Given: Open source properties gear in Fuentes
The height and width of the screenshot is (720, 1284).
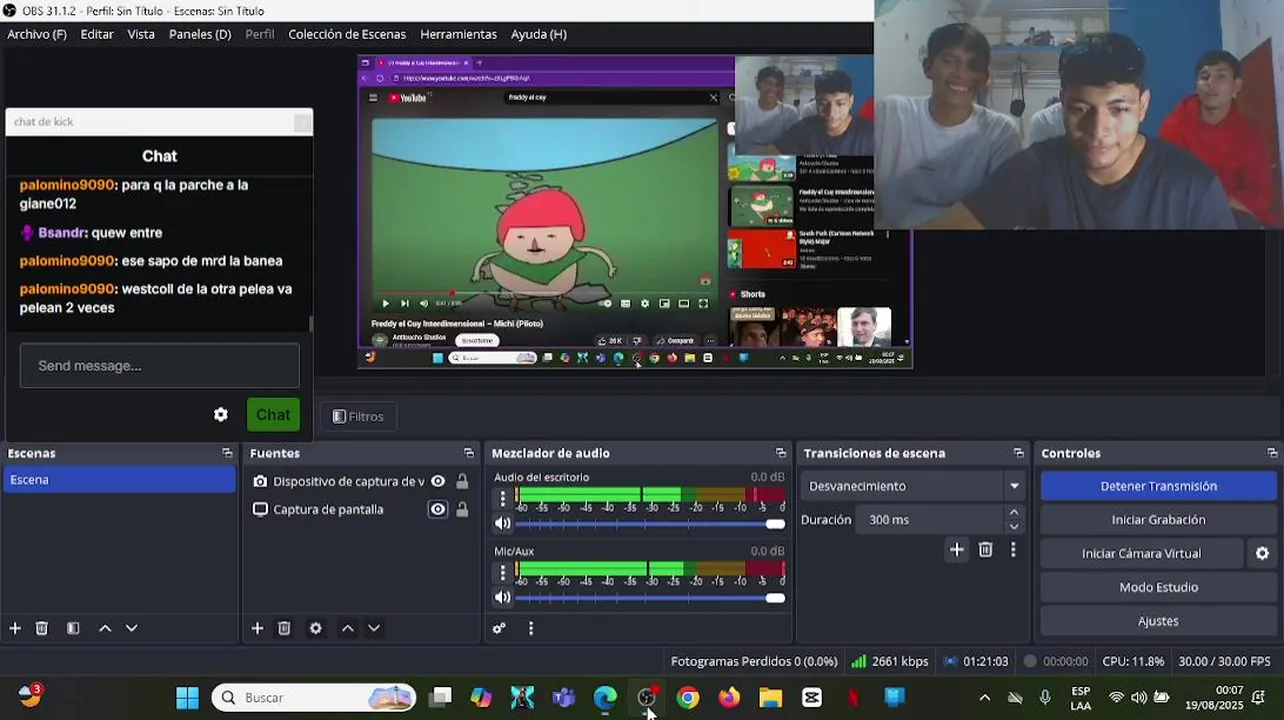Looking at the screenshot, I should pos(316,628).
